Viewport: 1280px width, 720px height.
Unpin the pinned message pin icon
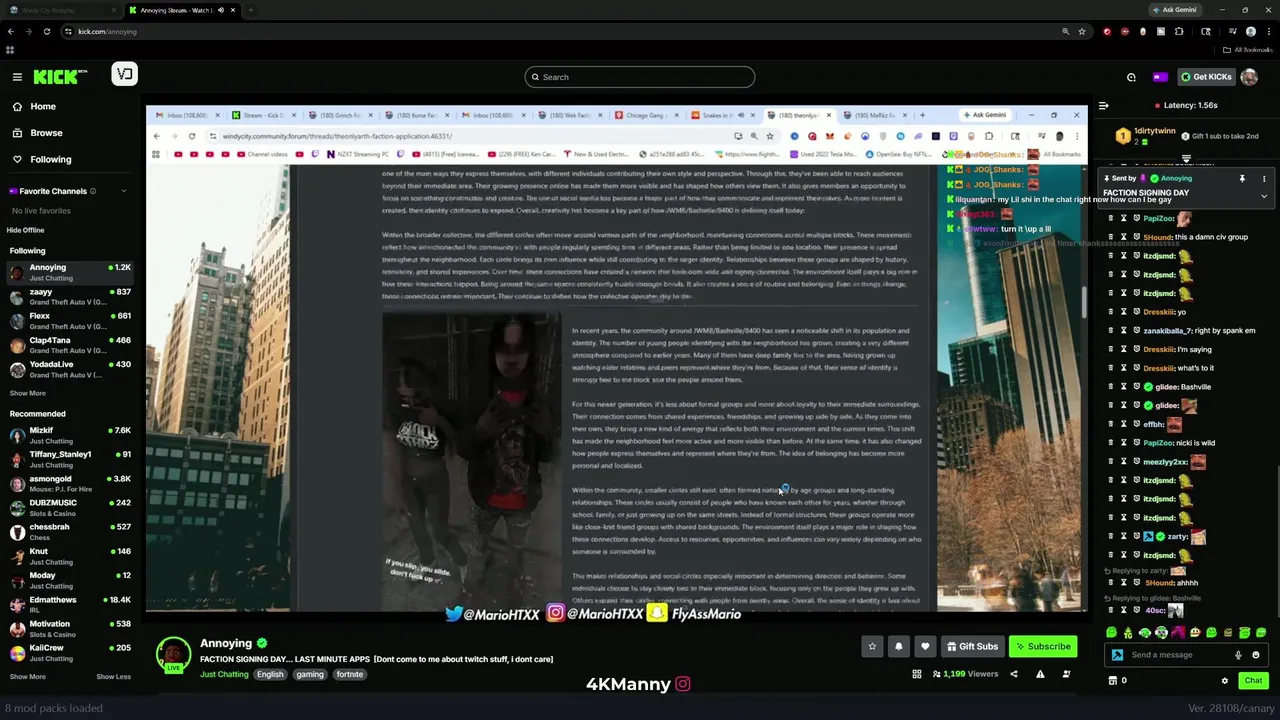[x=1242, y=179]
